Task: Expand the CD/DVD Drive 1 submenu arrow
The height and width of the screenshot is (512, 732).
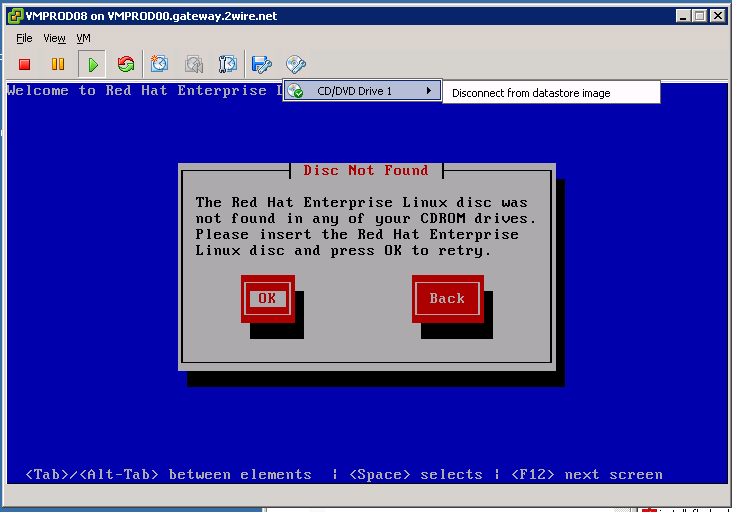Action: [429, 91]
